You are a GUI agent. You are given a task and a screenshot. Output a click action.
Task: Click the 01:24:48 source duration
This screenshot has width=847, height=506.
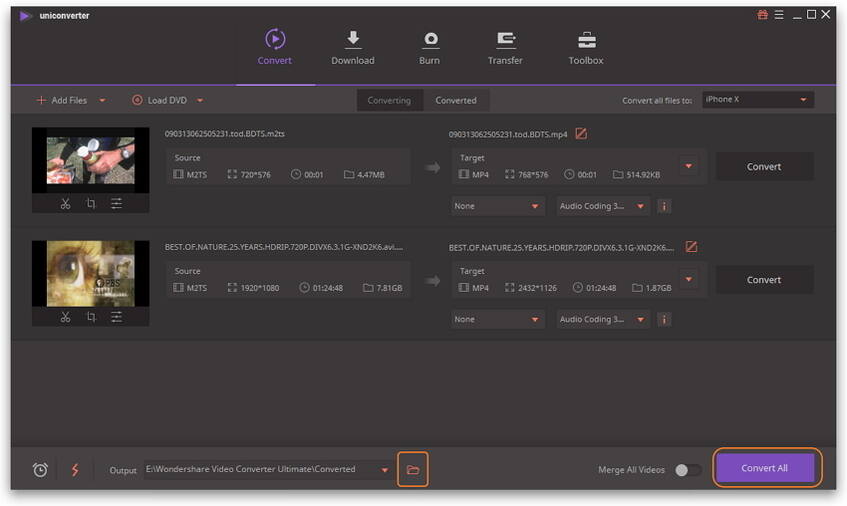327,288
